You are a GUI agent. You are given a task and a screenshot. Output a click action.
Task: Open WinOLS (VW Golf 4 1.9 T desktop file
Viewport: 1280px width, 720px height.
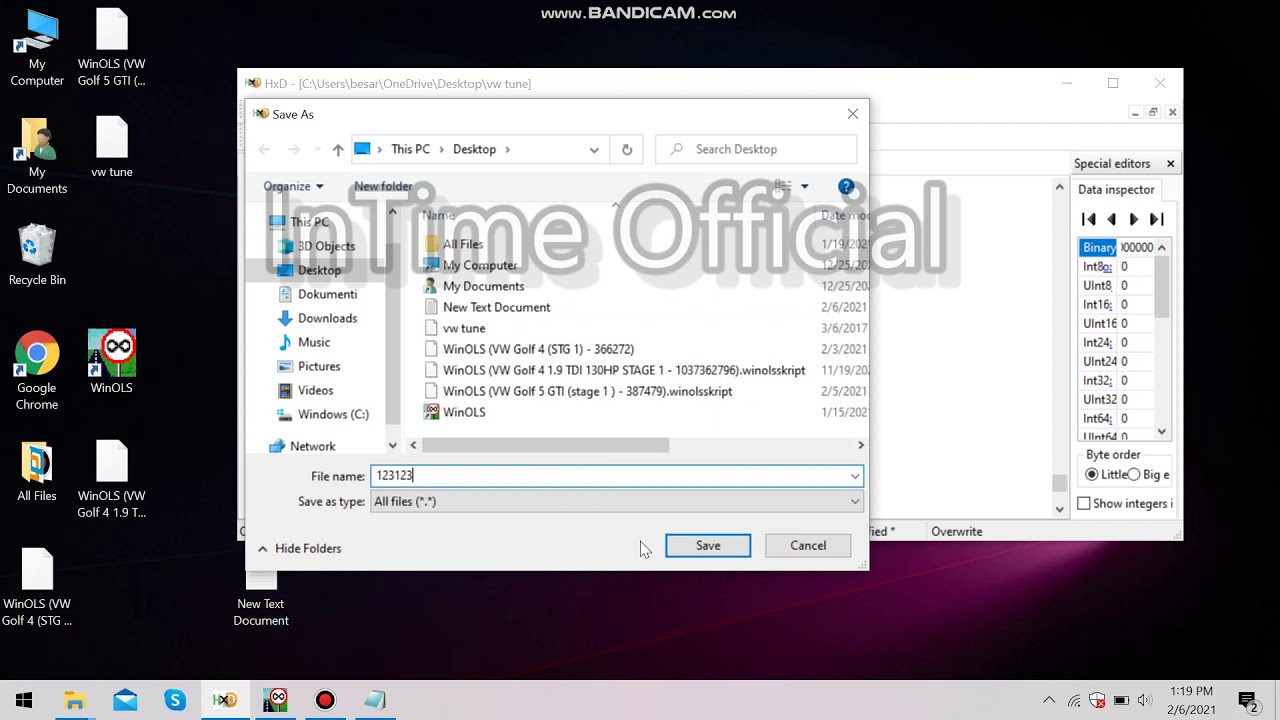[112, 480]
